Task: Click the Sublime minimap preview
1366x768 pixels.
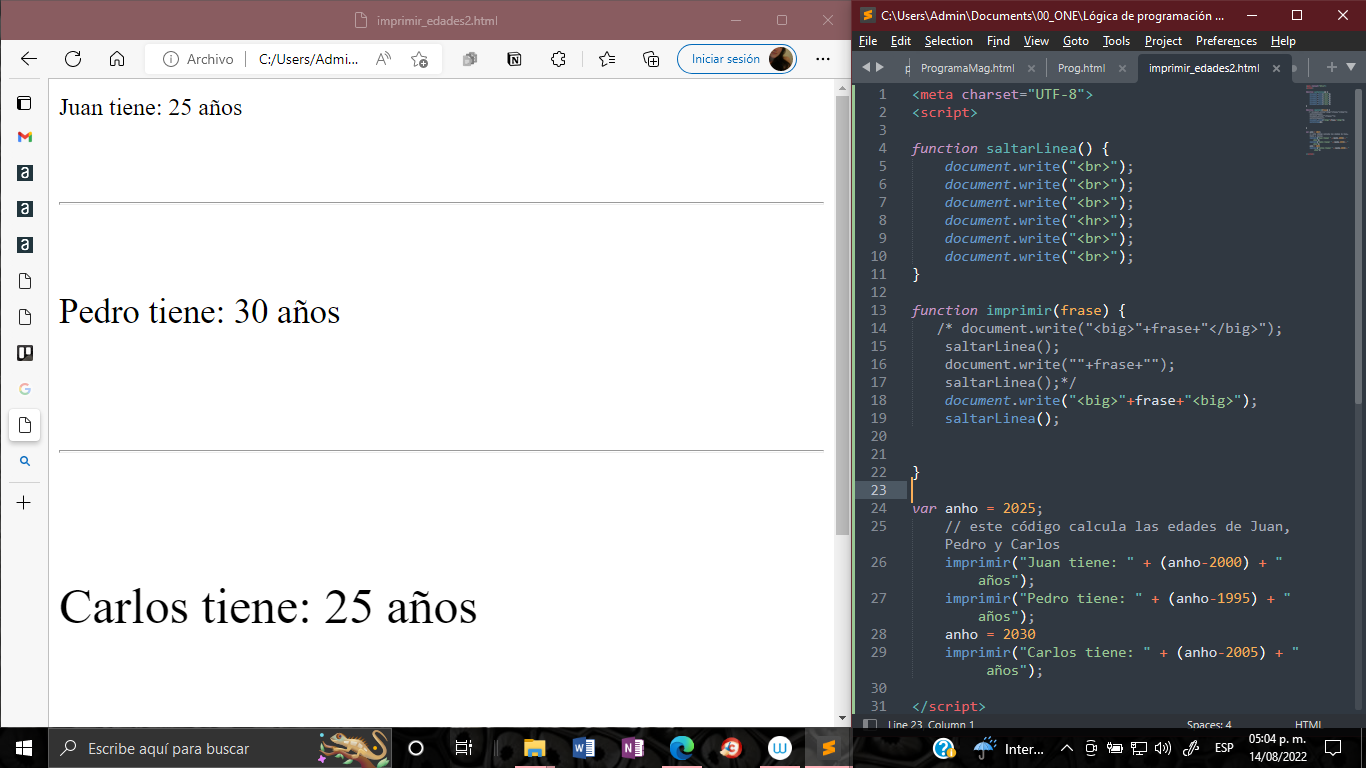Action: pos(1326,120)
